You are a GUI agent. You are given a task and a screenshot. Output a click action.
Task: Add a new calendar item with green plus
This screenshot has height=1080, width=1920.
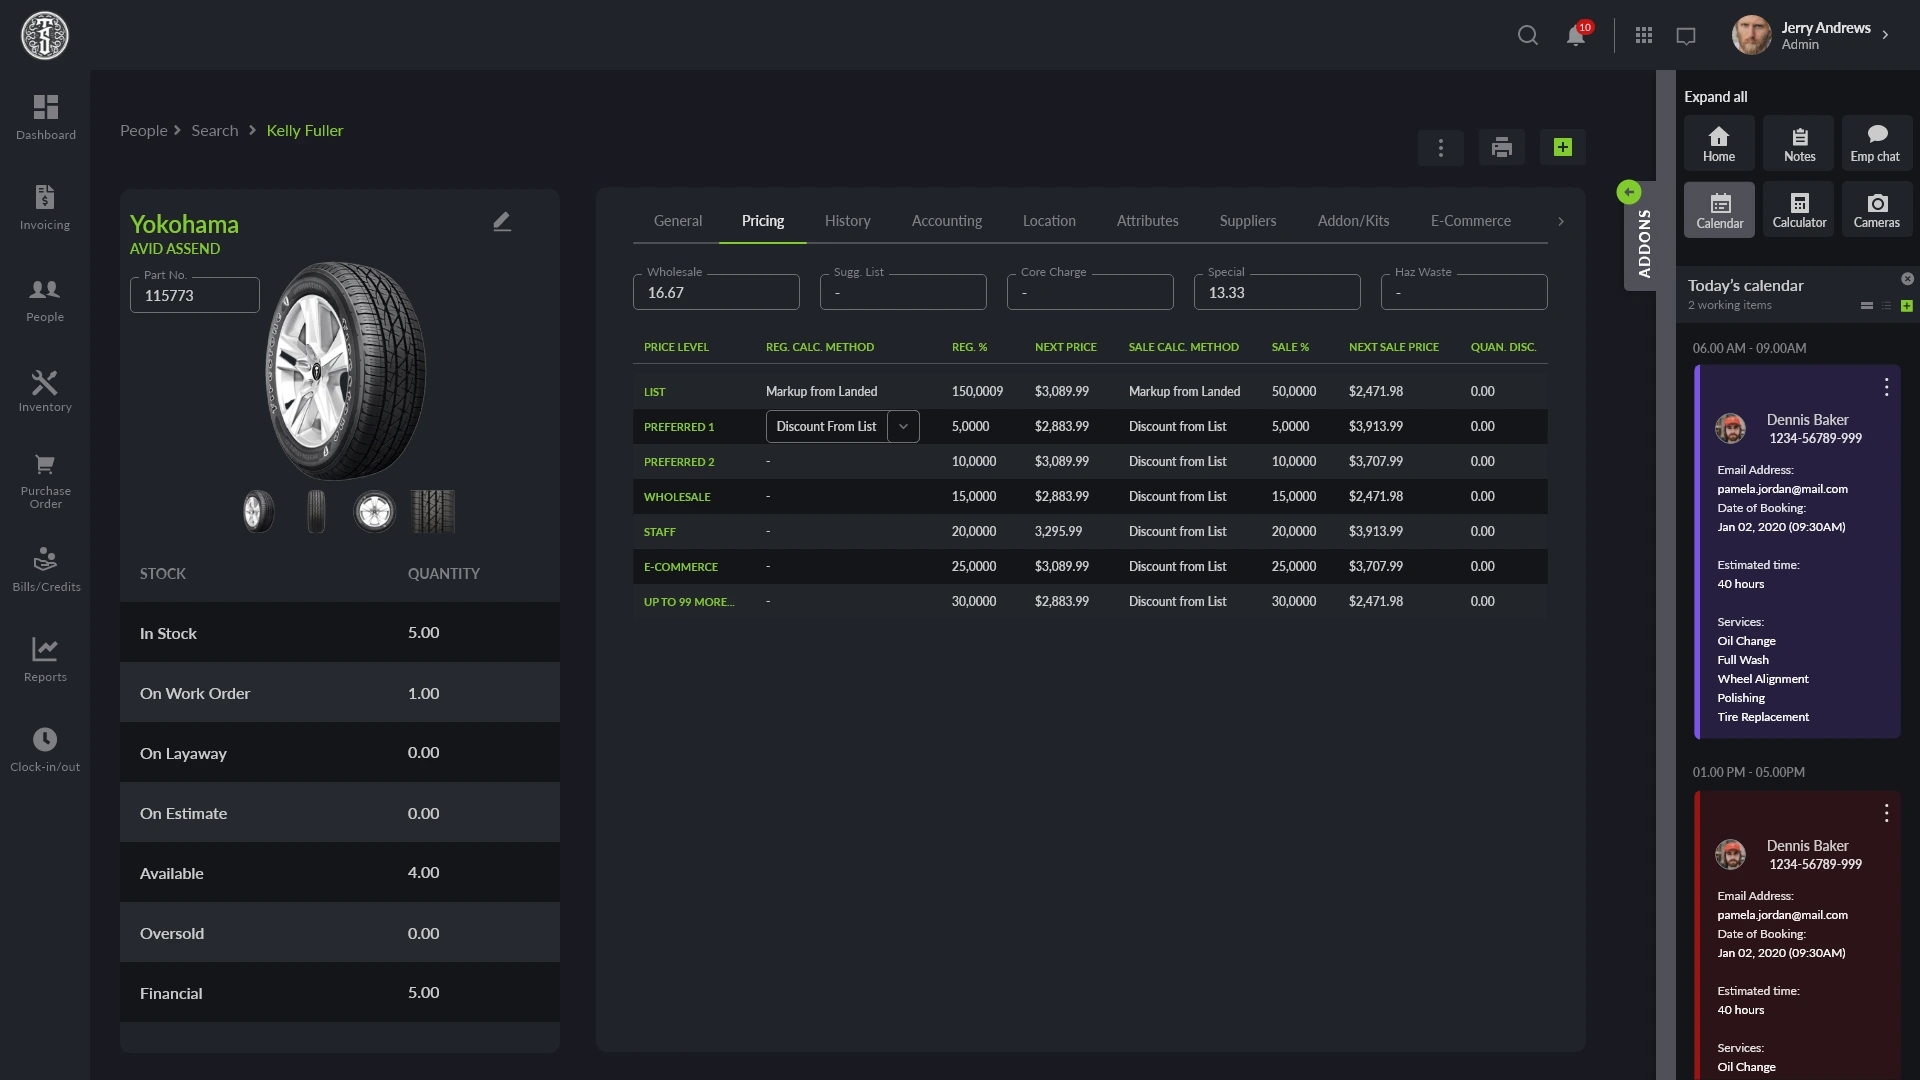pos(1907,306)
